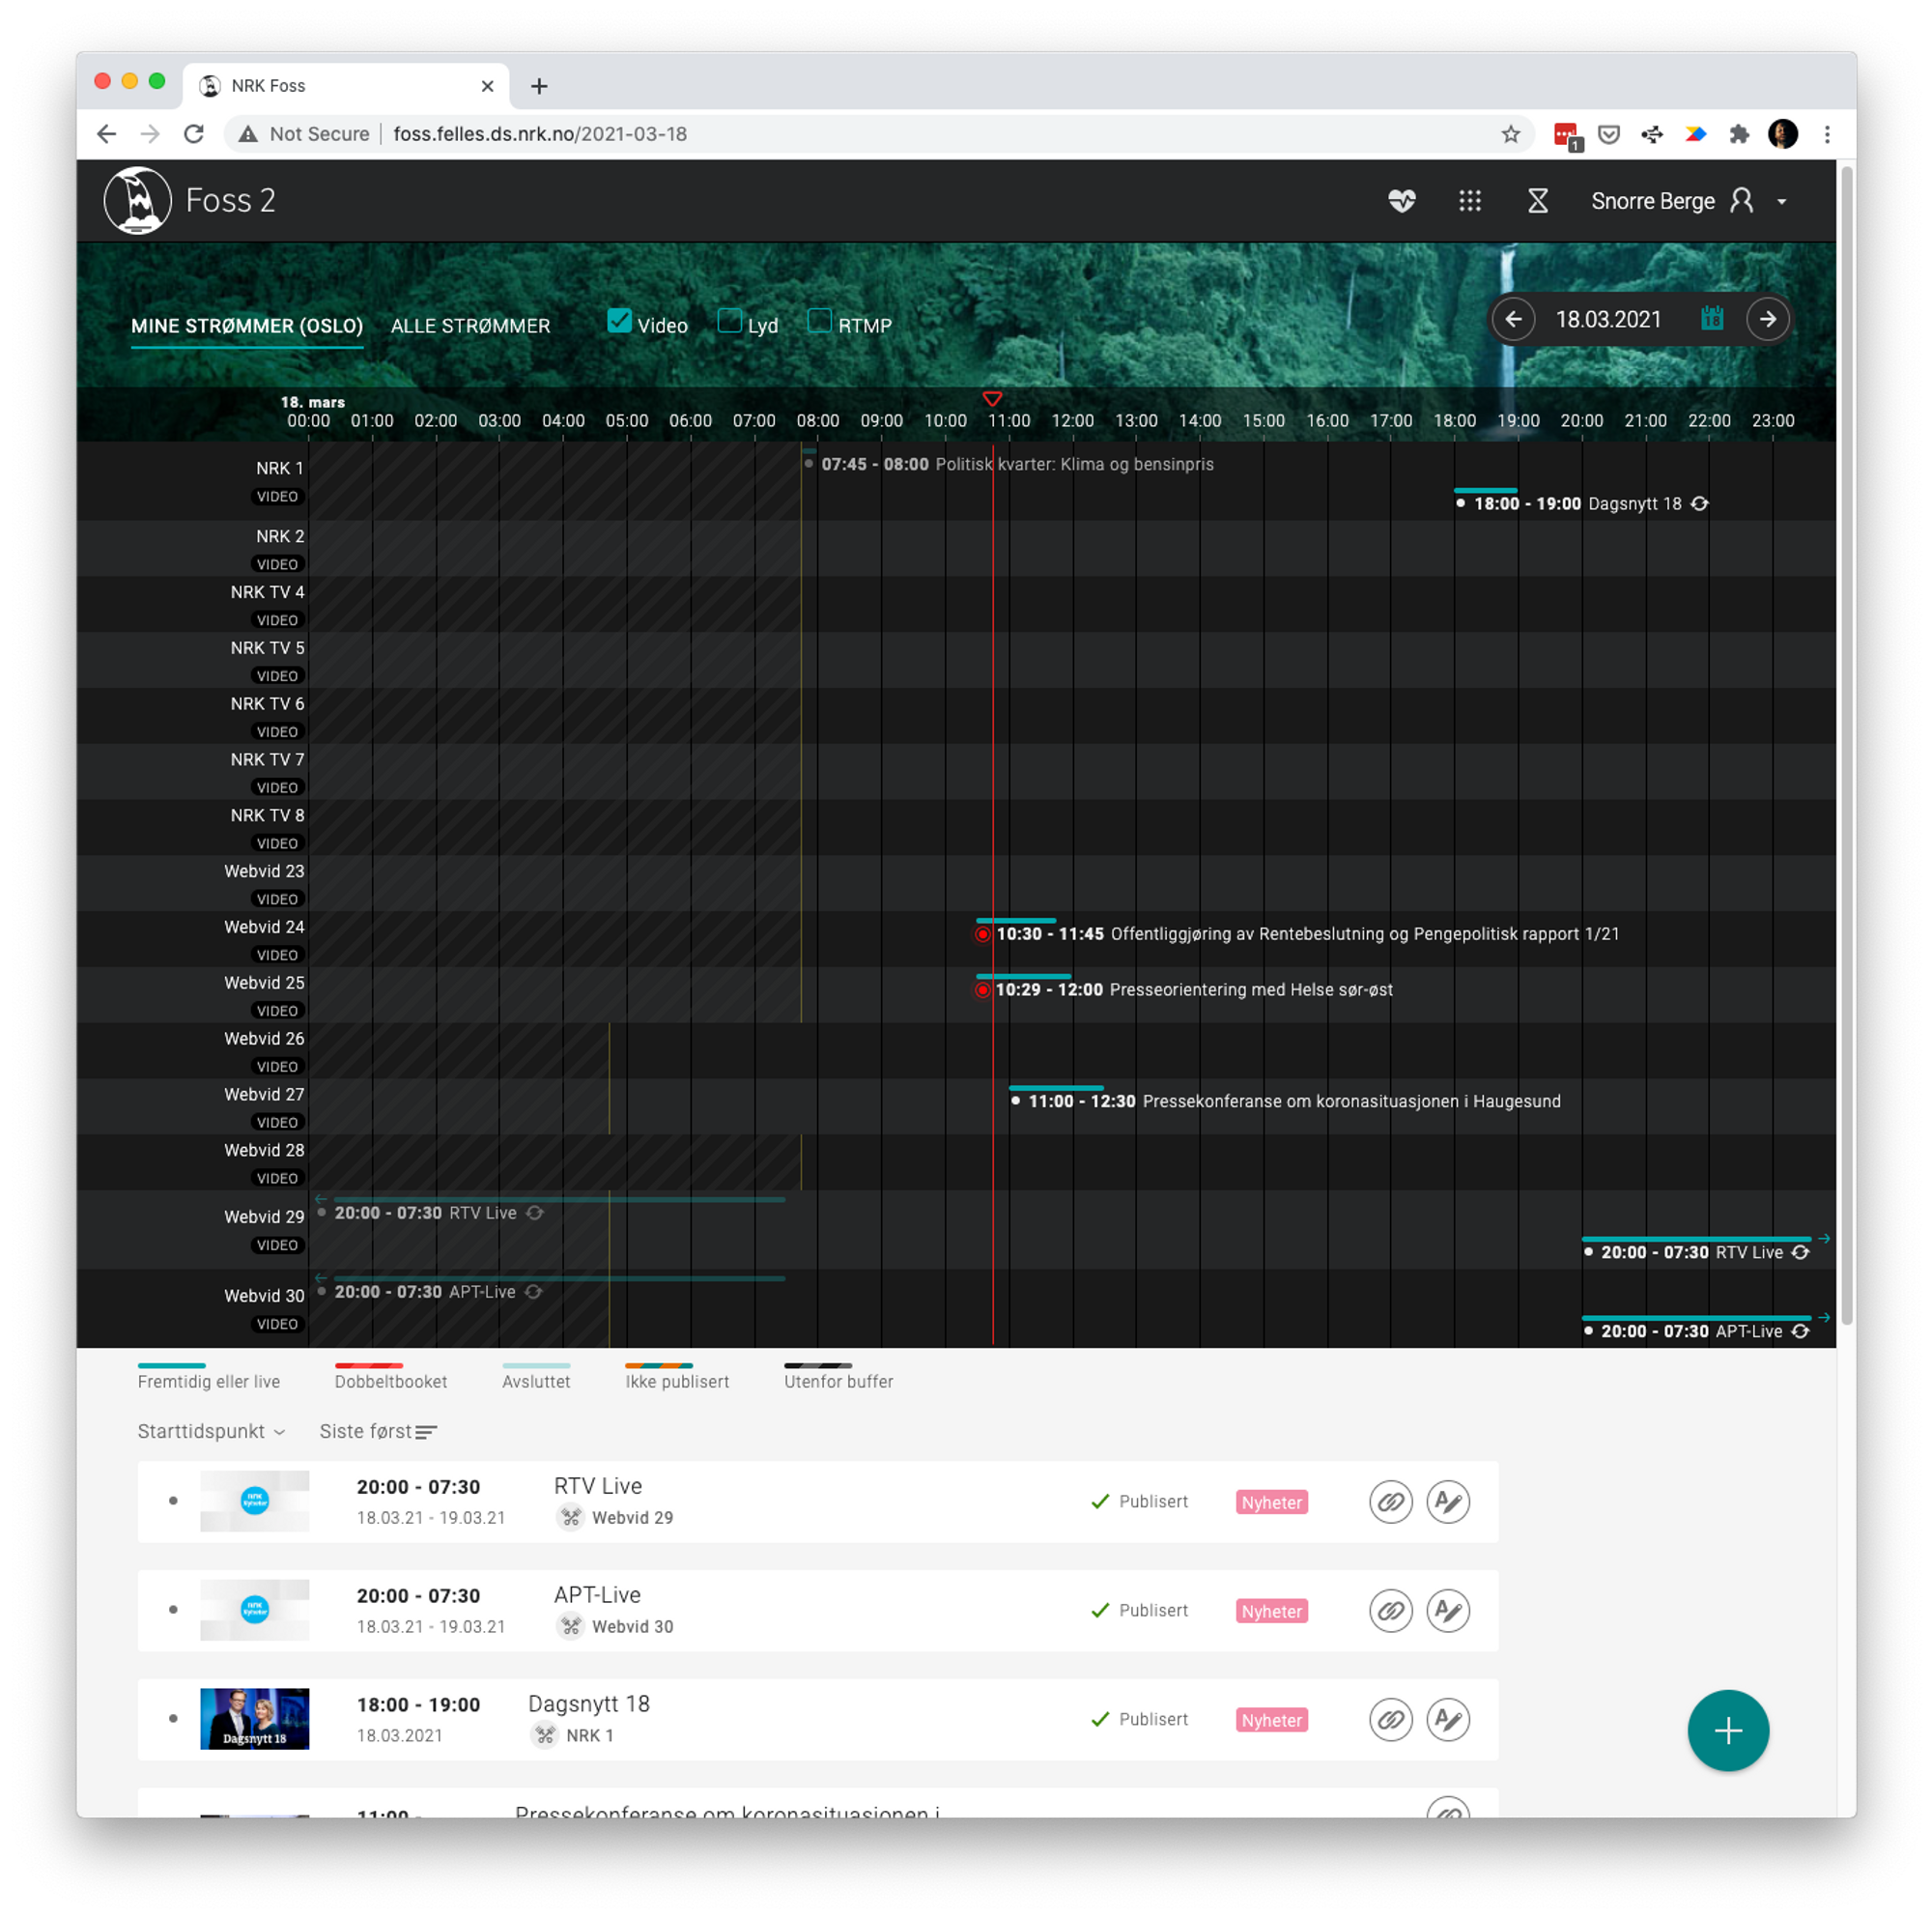The width and height of the screenshot is (1932, 1918).
Task: Edit the Dagsnytt 18 stream entry
Action: [1447, 1719]
